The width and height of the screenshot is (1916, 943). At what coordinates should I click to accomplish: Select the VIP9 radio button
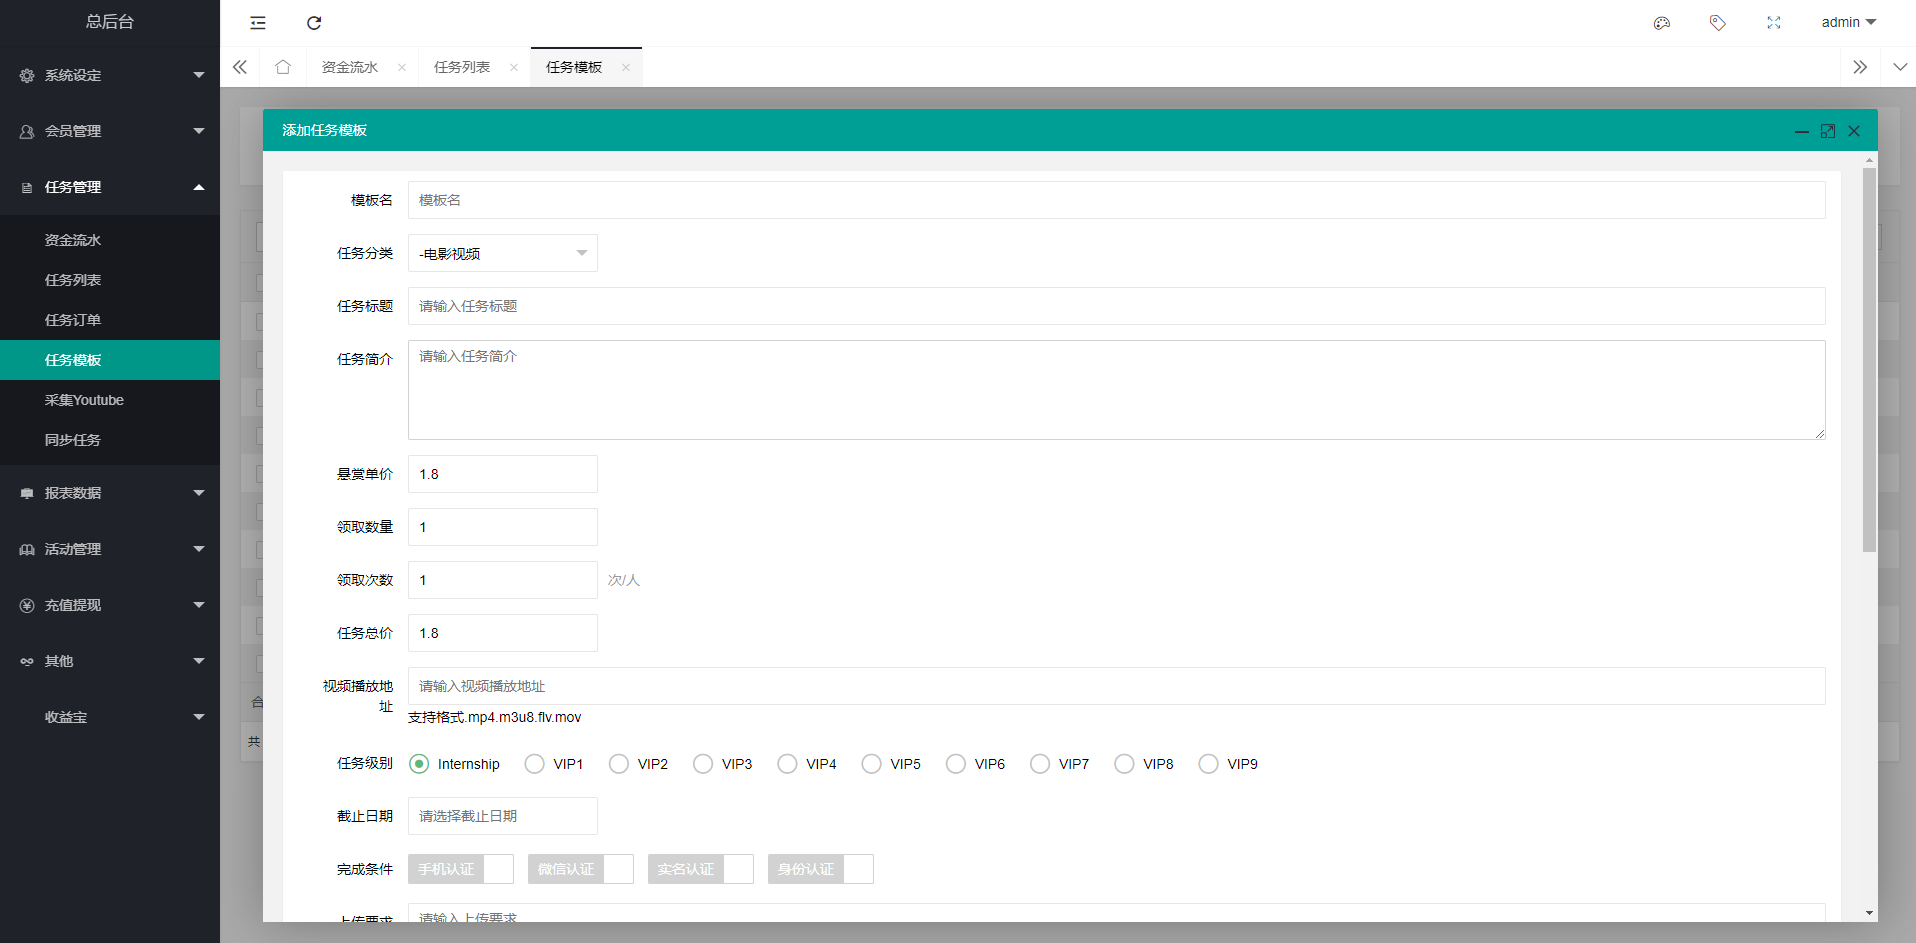(1209, 764)
